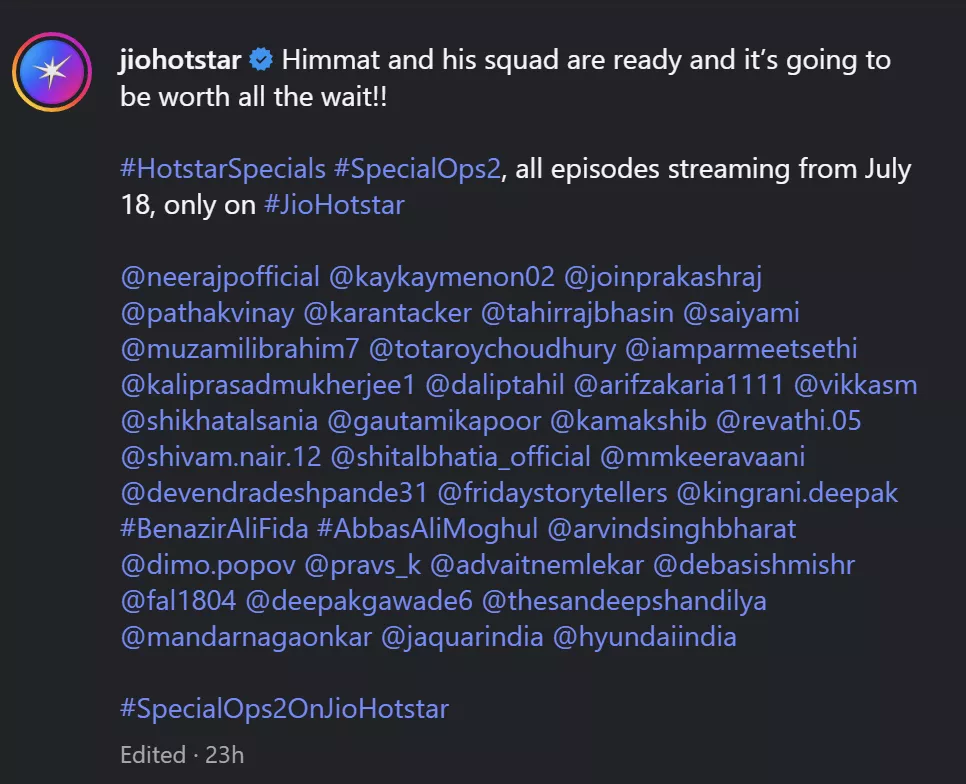Open the jiohotstar username link
The height and width of the screenshot is (784, 966).
coord(180,60)
